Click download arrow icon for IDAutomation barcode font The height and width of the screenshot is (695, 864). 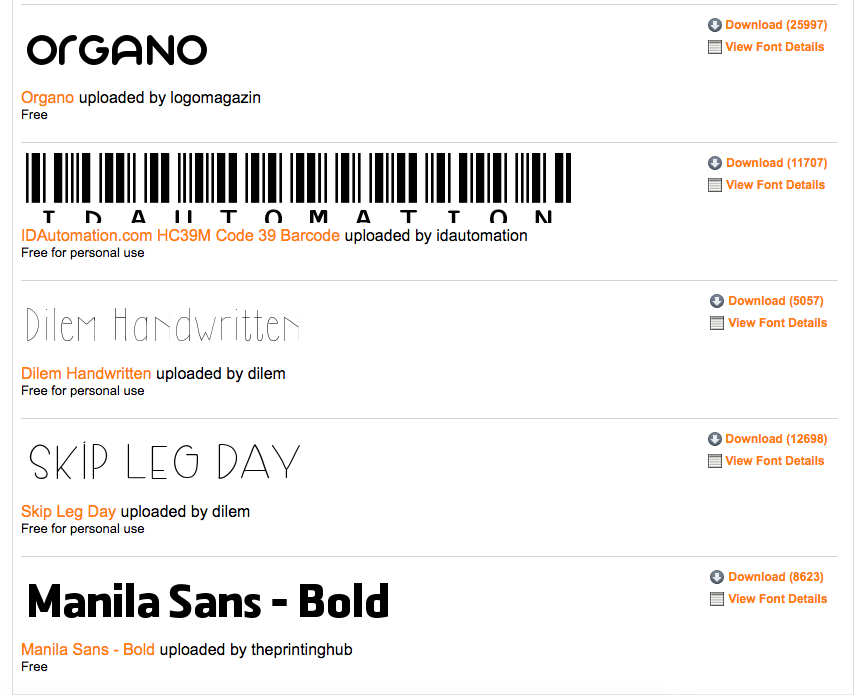point(715,163)
